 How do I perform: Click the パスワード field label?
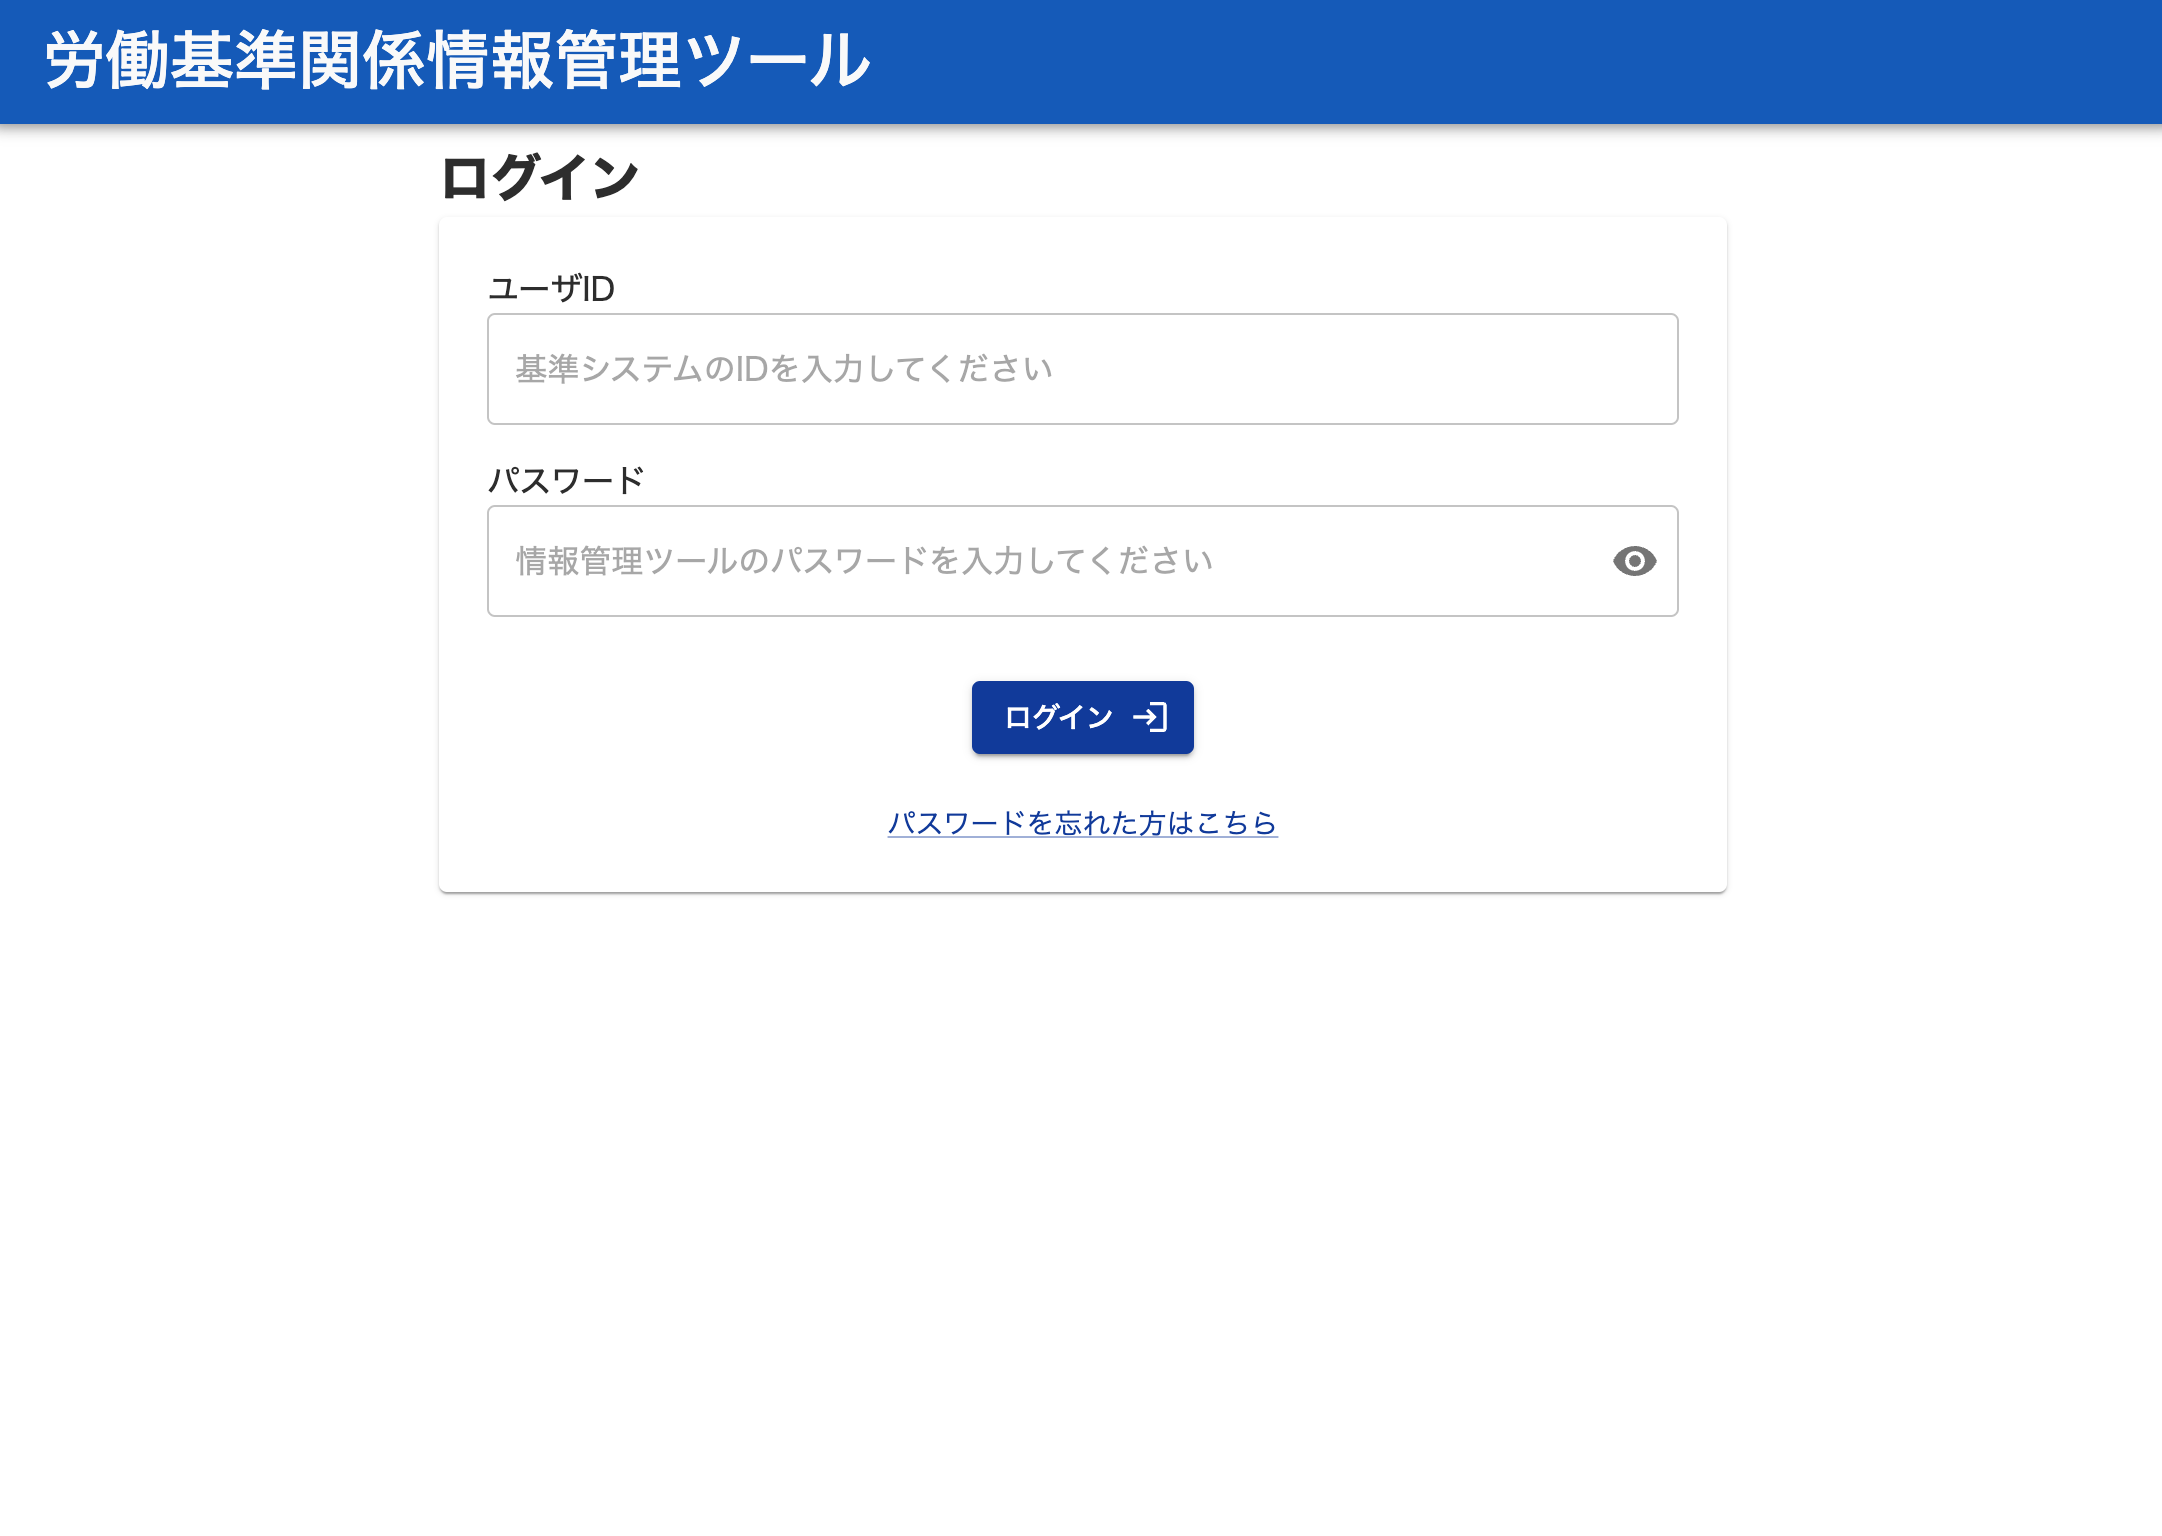coord(565,481)
